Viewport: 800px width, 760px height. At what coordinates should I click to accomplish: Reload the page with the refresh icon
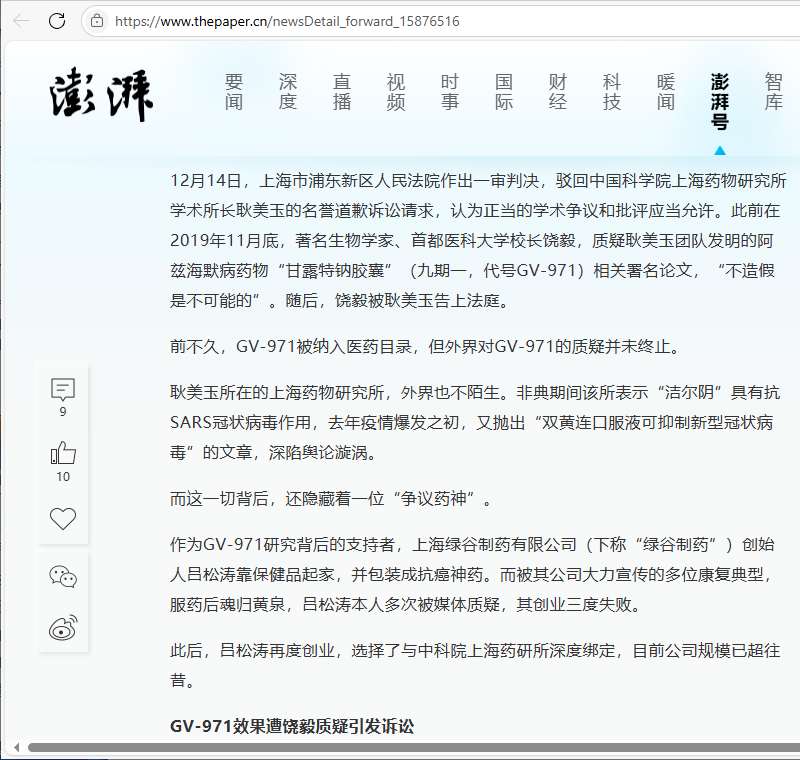[57, 21]
